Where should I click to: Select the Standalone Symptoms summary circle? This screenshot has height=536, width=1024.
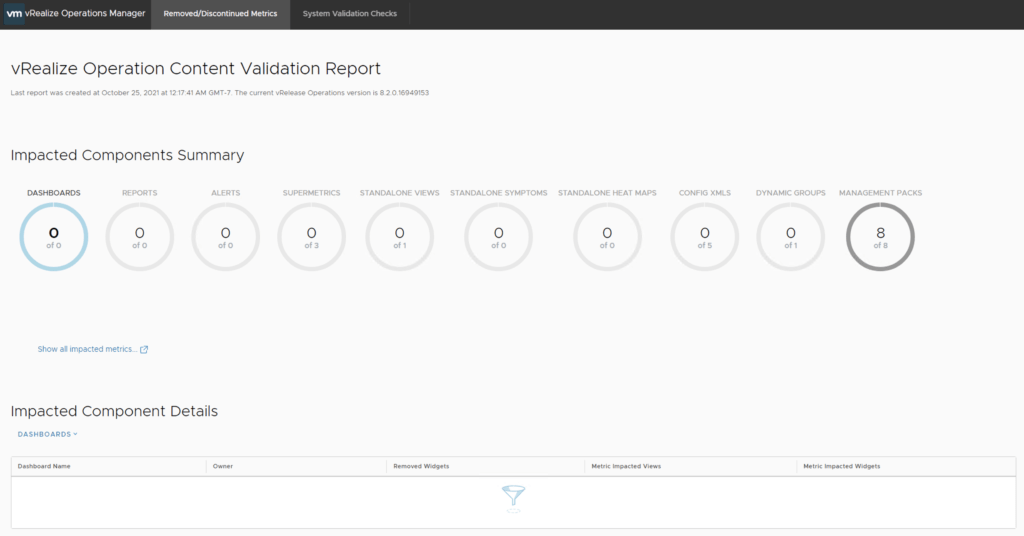click(498, 237)
